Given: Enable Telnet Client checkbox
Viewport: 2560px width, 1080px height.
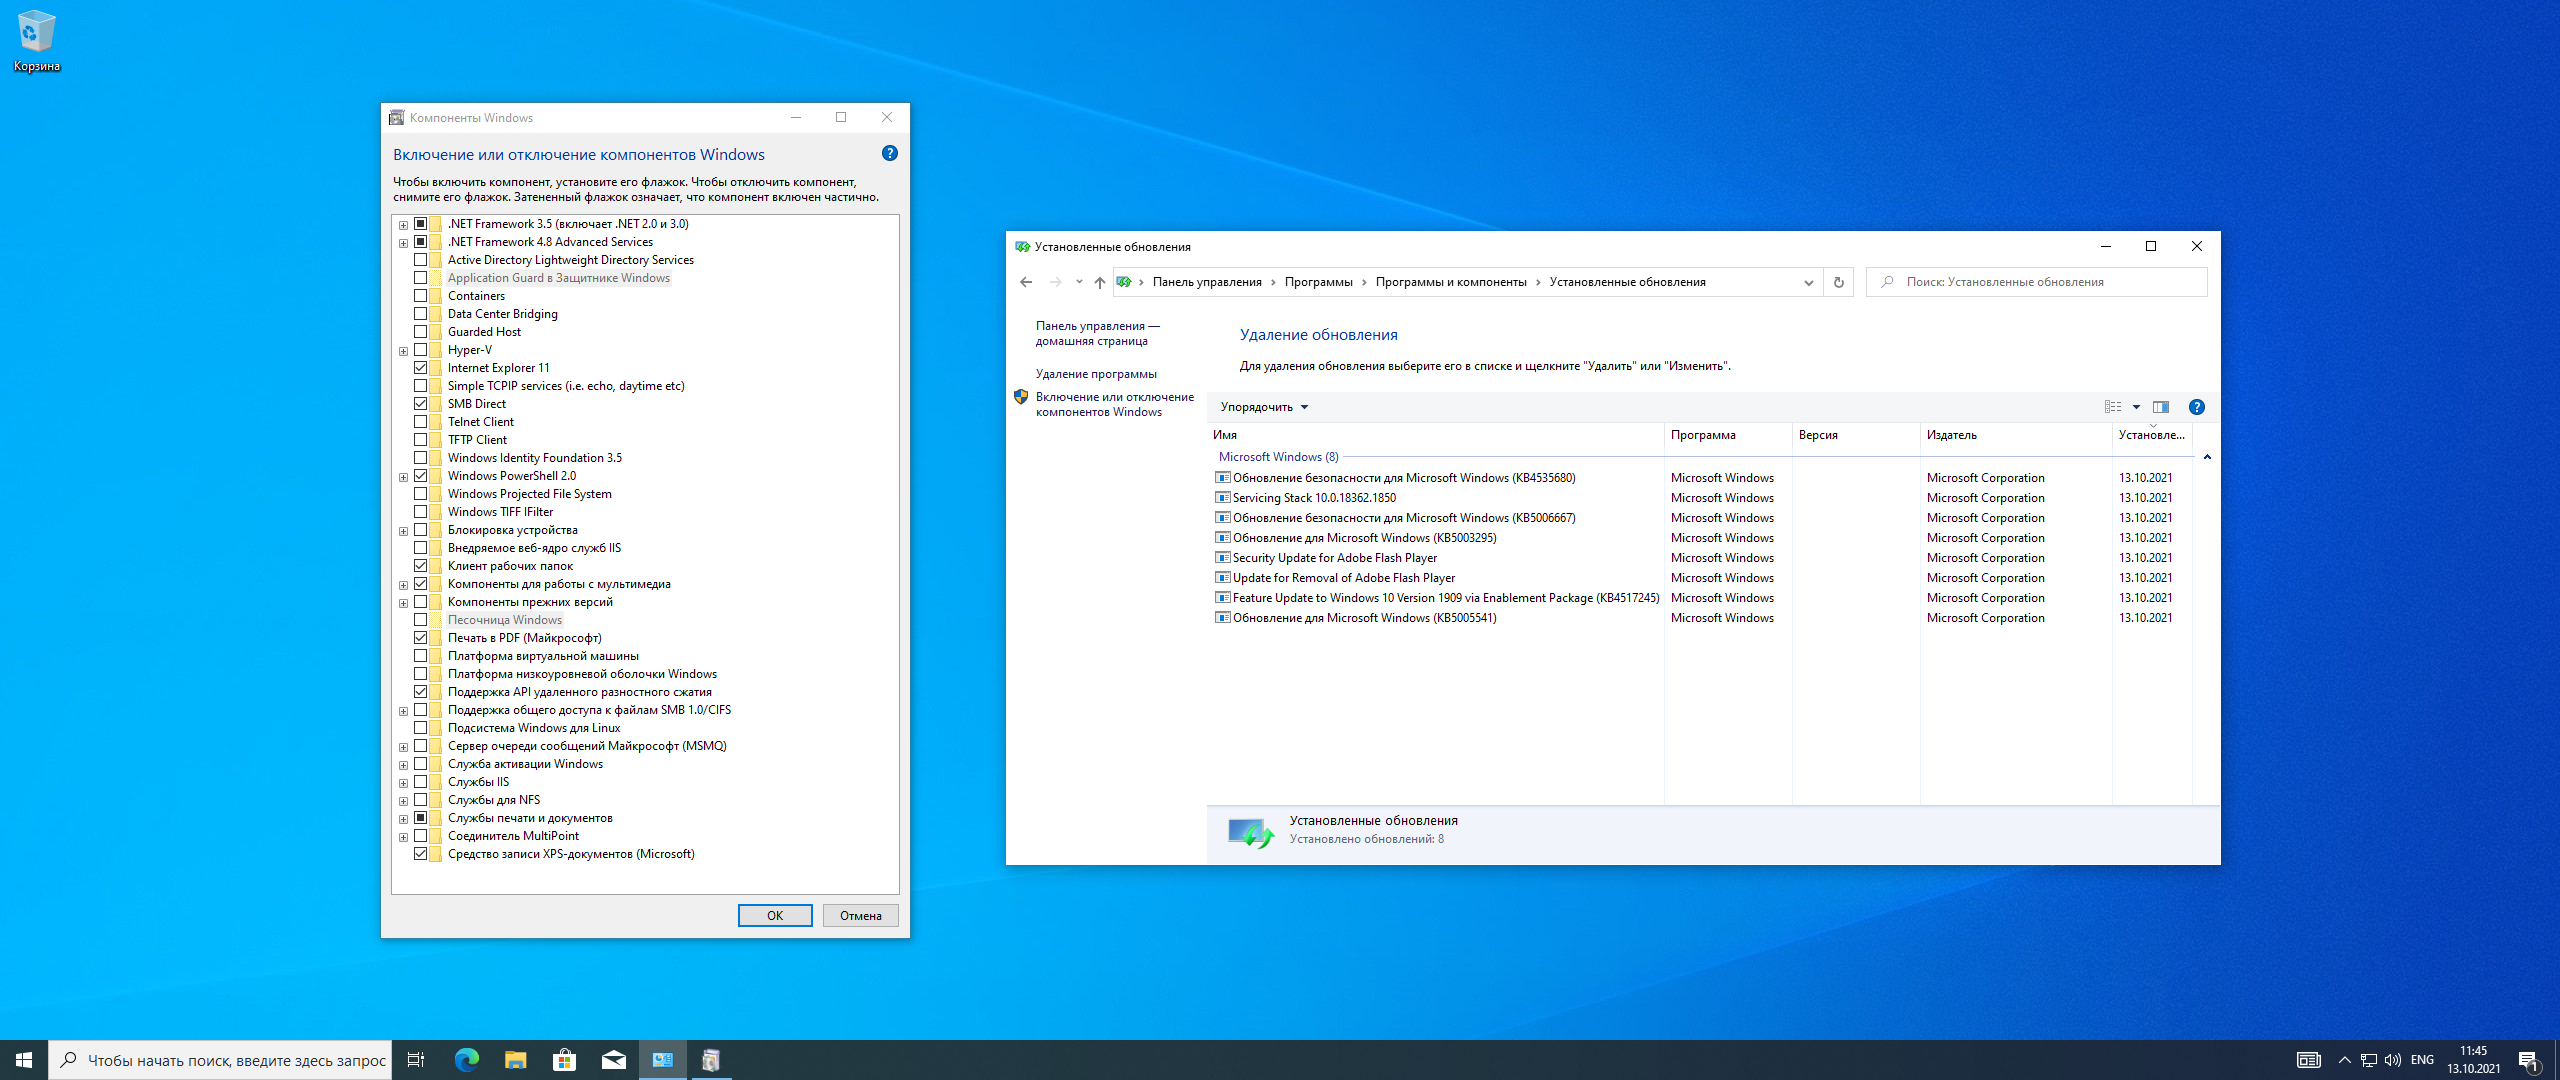Looking at the screenshot, I should pyautogui.click(x=421, y=422).
